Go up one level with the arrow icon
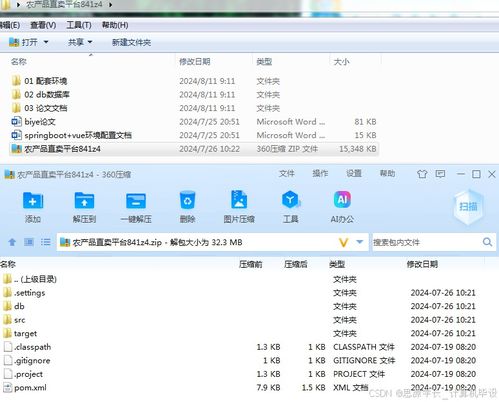 12,242
